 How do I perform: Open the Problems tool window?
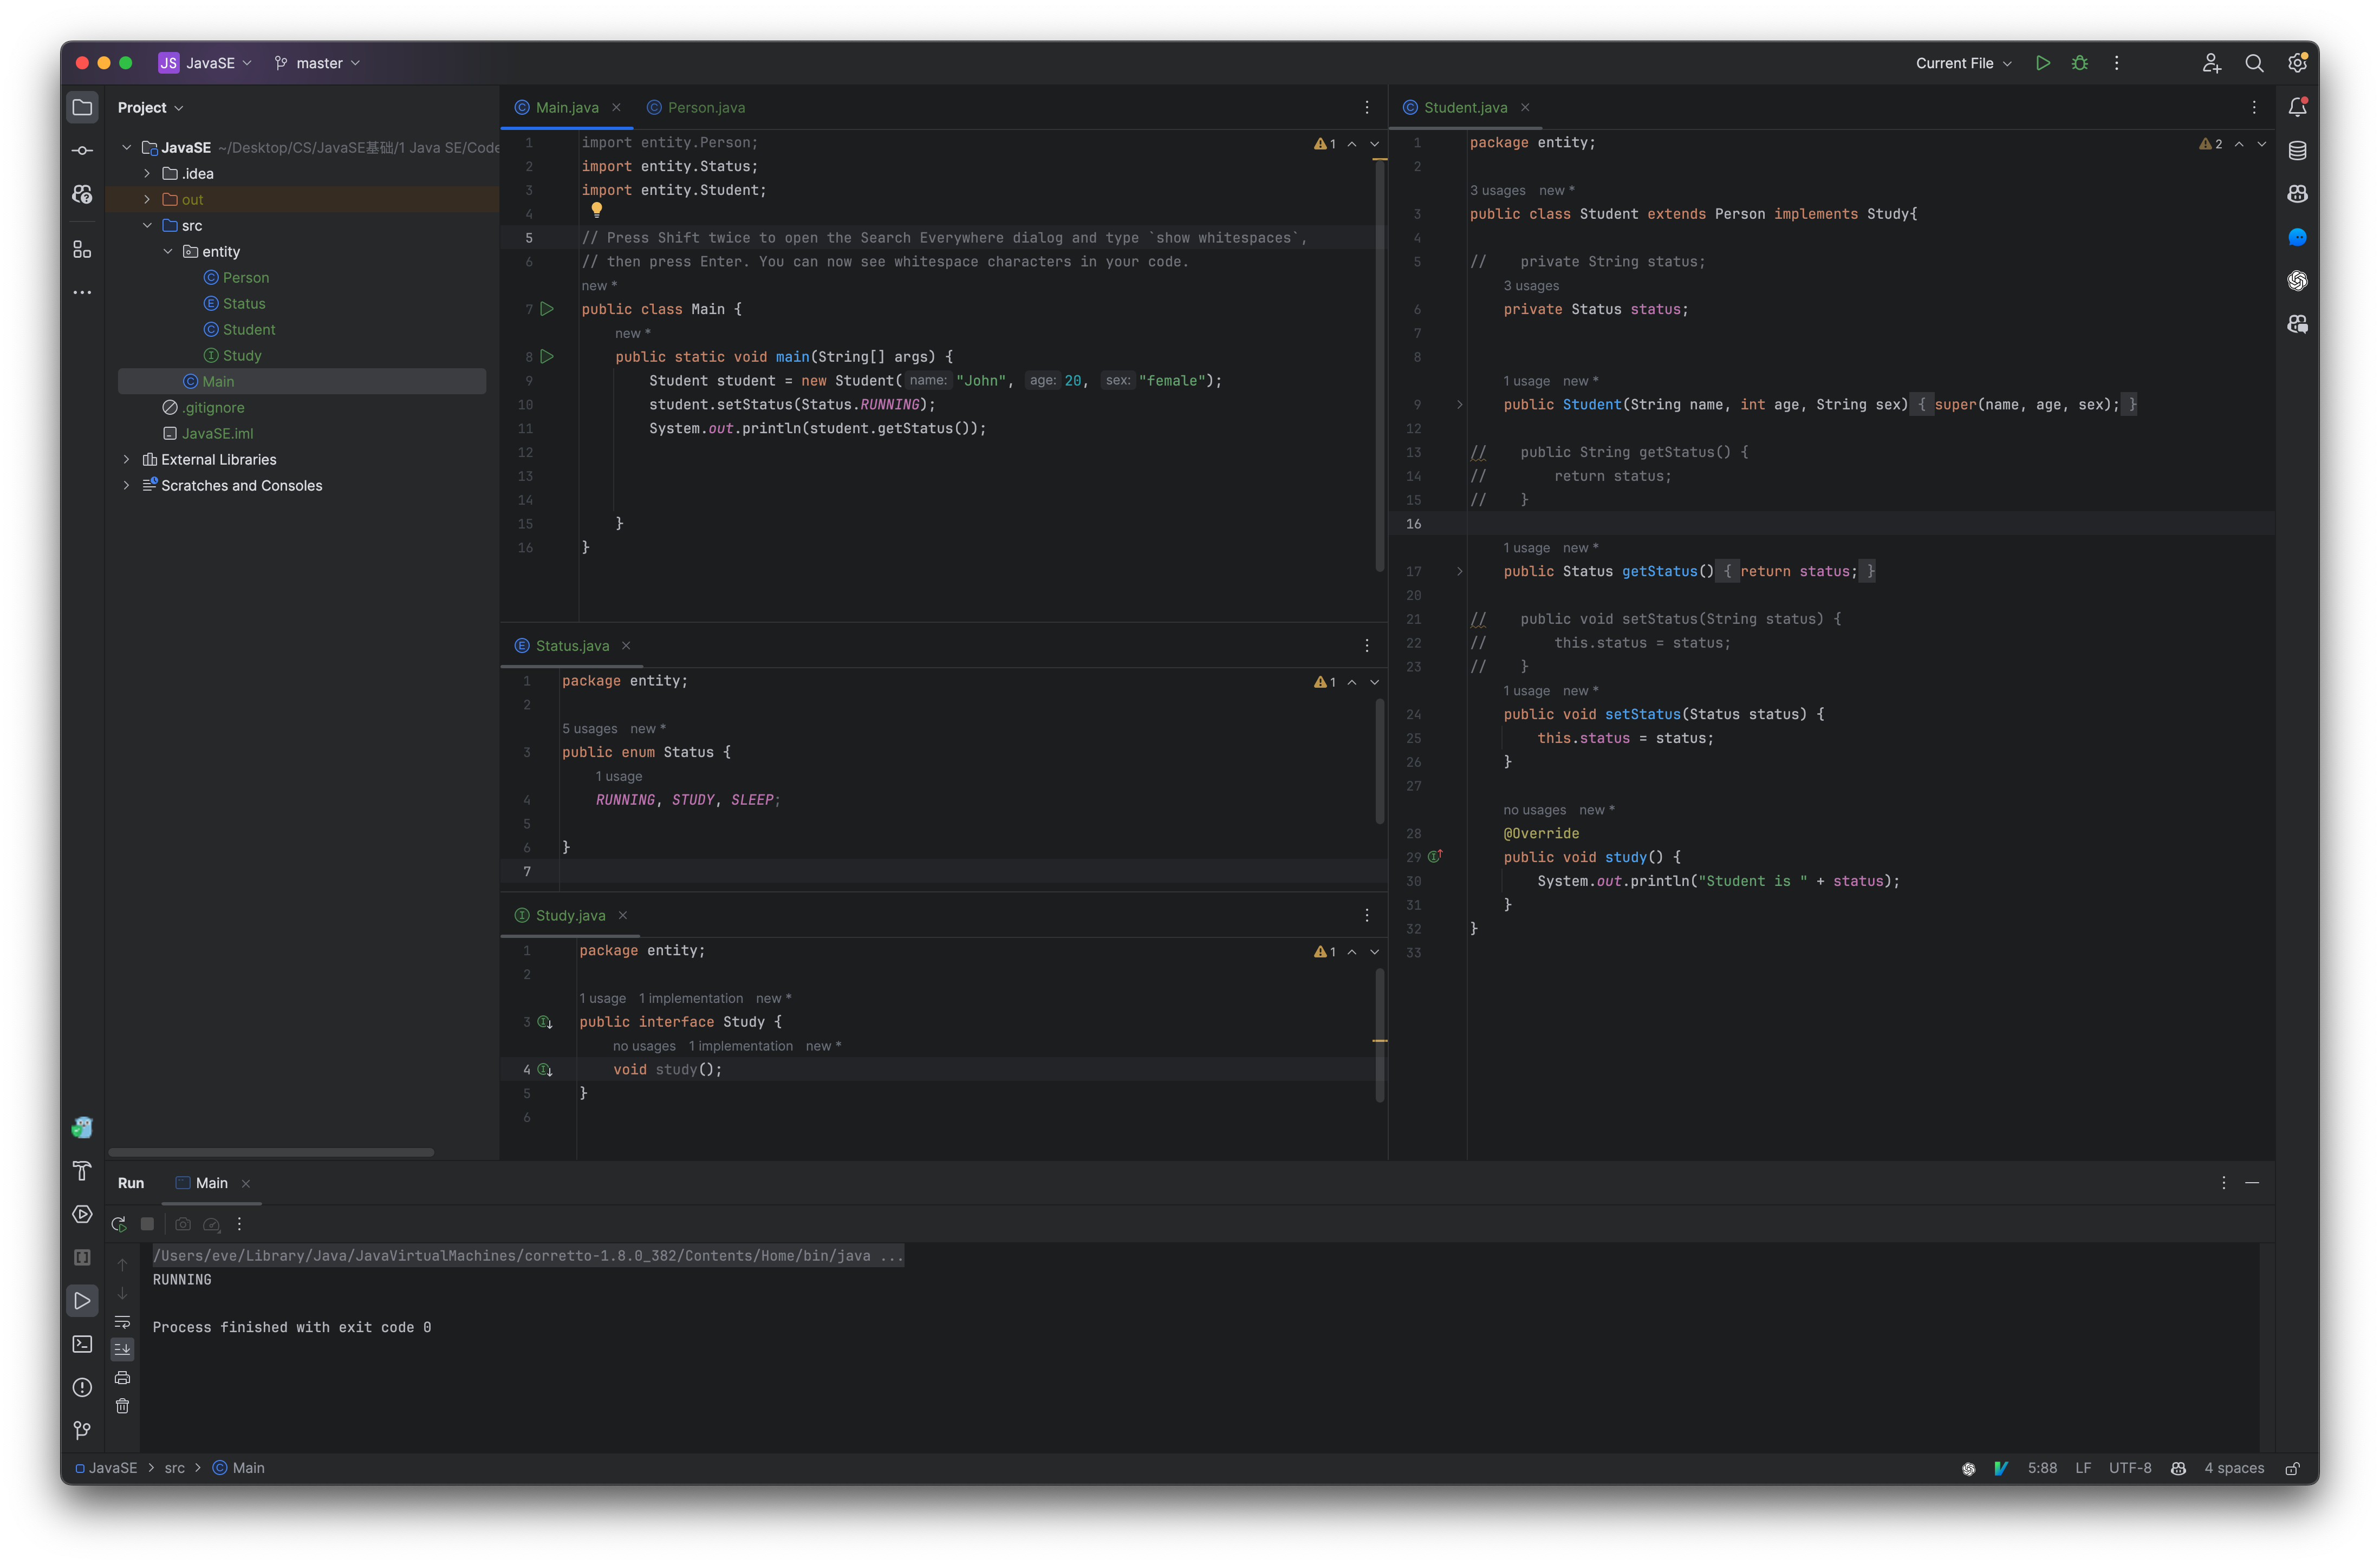click(x=82, y=1387)
